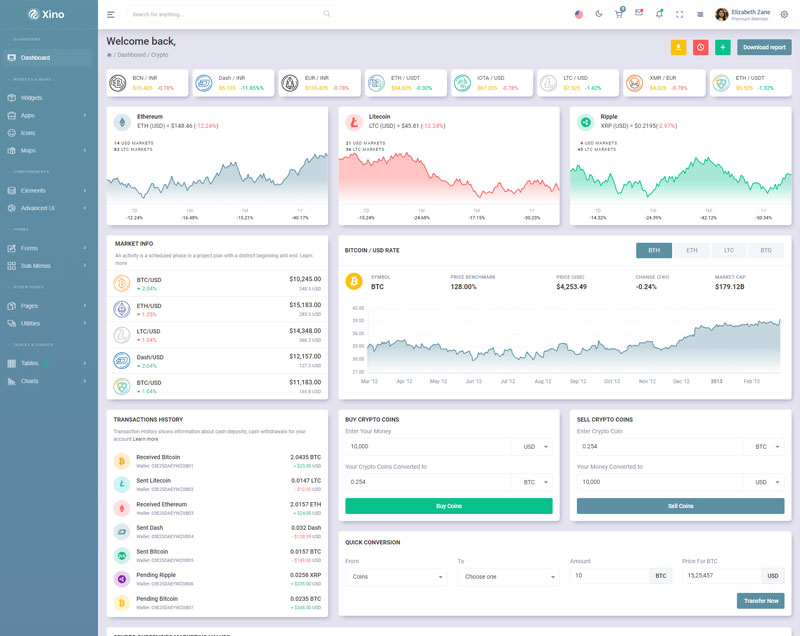The image size is (800, 636).
Task: Switch to the ETH rate tab
Action: click(x=691, y=250)
